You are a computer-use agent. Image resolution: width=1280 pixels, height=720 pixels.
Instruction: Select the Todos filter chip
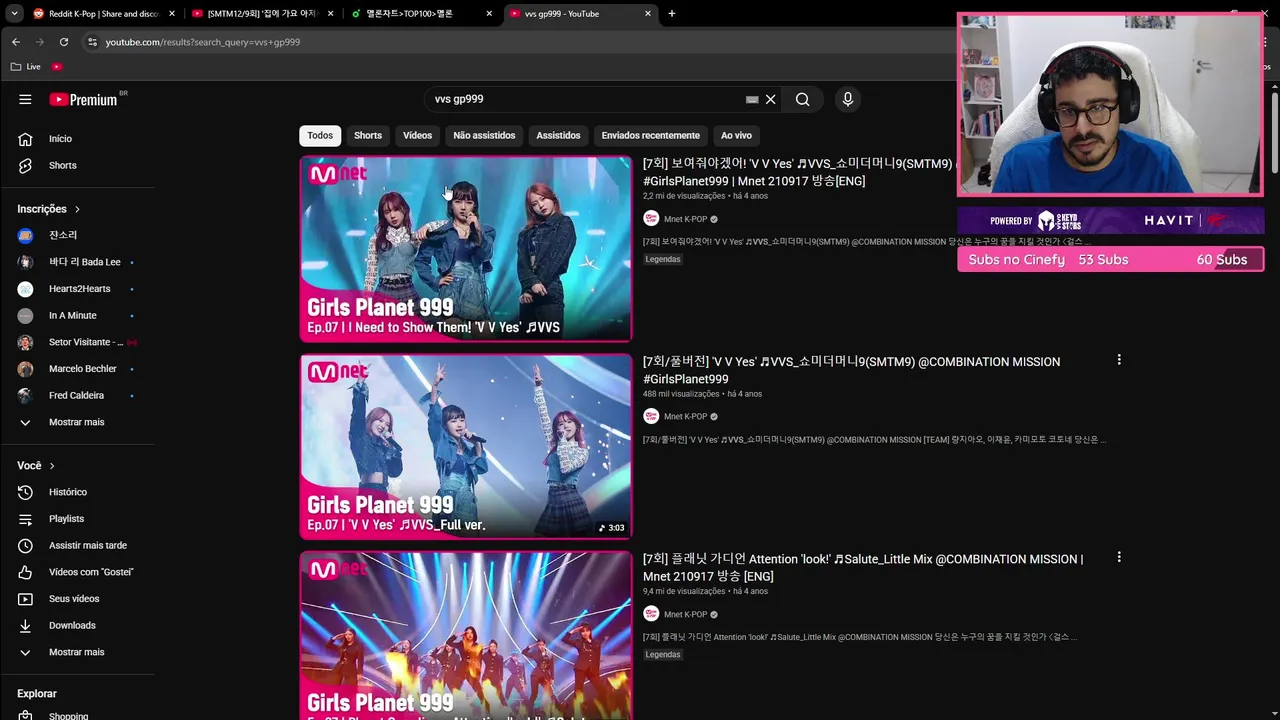coord(320,135)
